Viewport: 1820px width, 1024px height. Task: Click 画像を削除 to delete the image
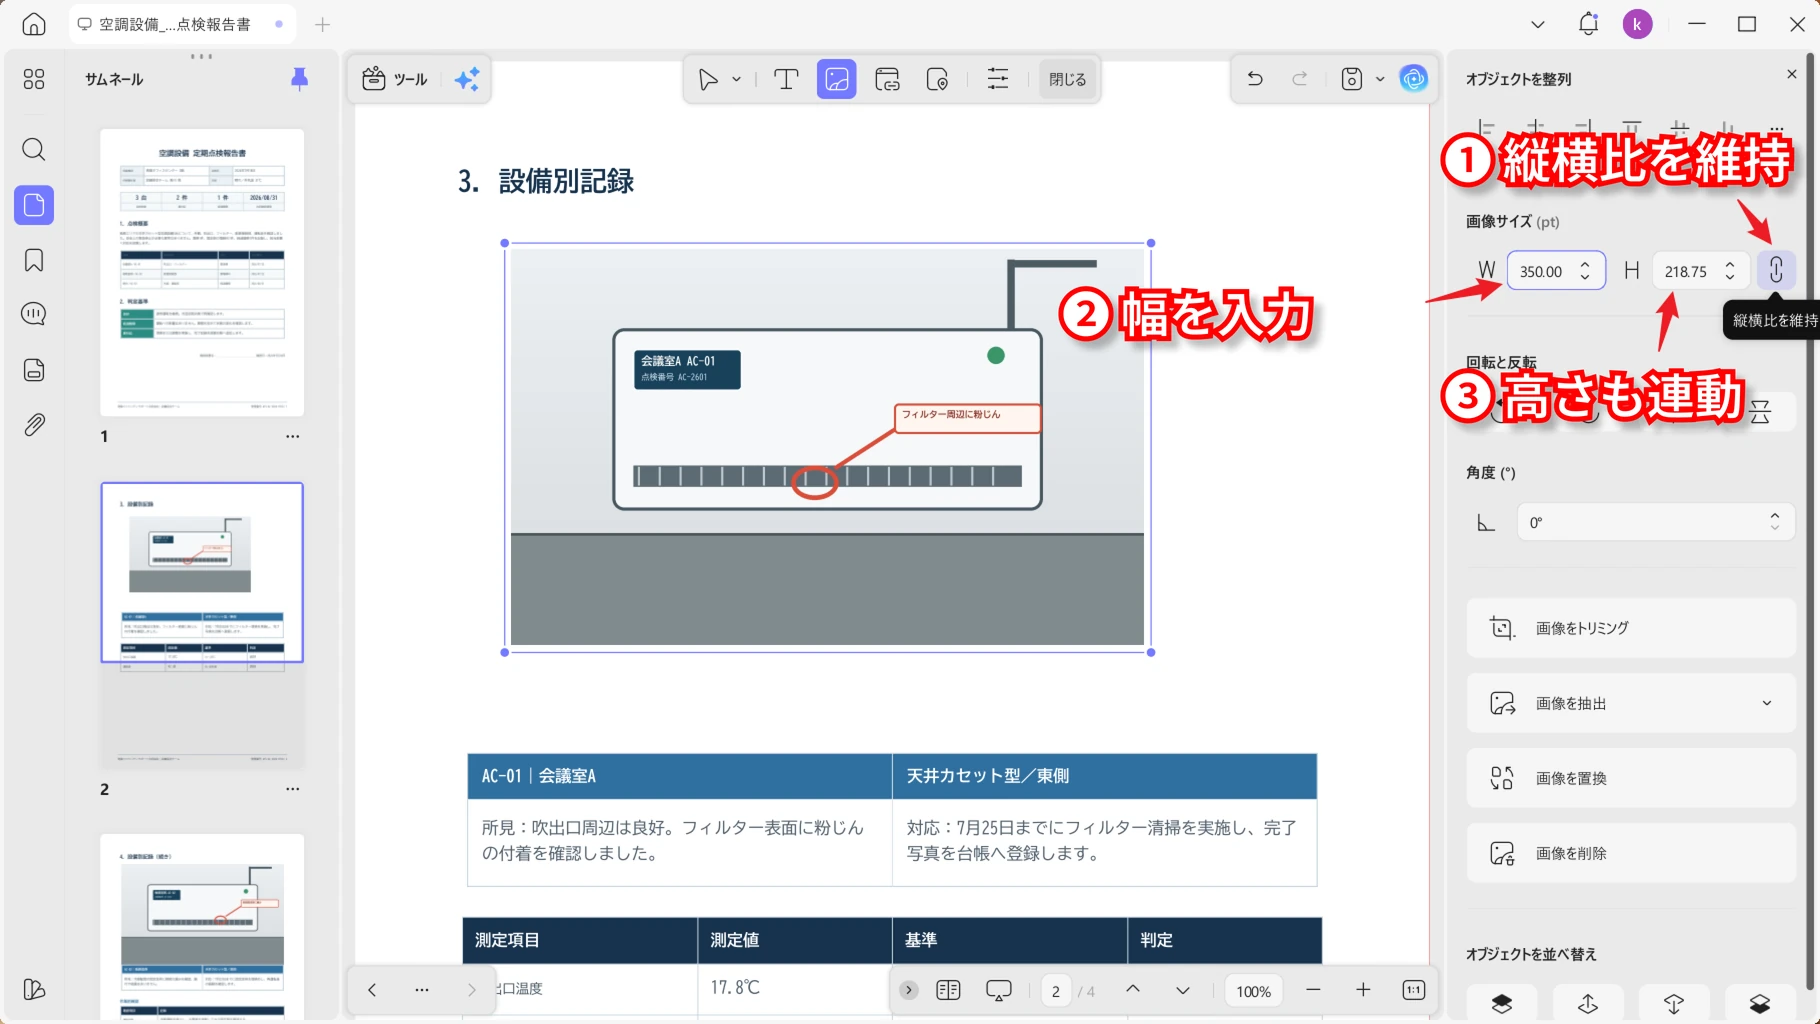tap(1631, 853)
